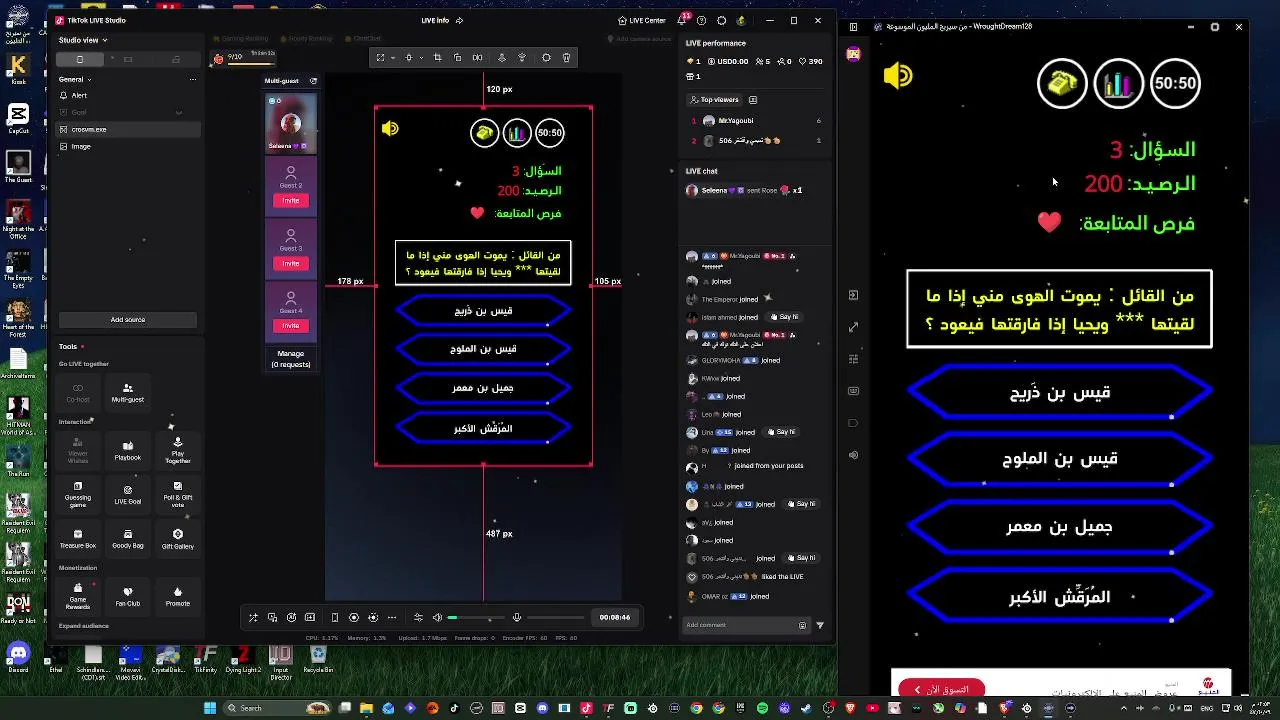Image resolution: width=1280 pixels, height=720 pixels.
Task: Open the Promote tool
Action: click(177, 596)
